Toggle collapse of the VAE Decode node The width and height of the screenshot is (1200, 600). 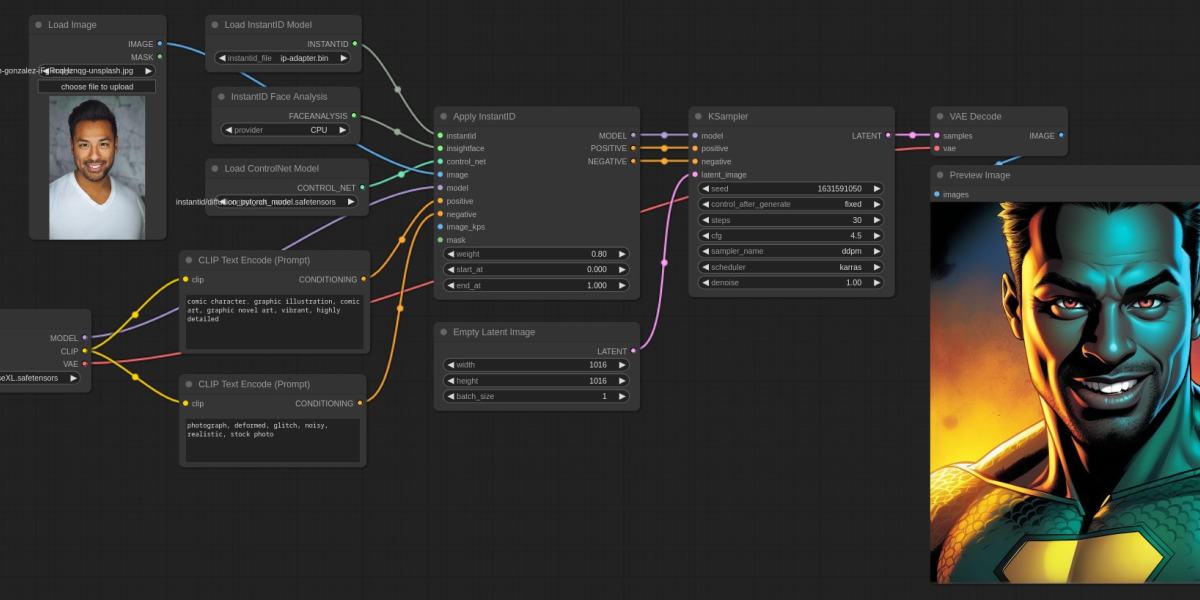pyautogui.click(x=940, y=117)
